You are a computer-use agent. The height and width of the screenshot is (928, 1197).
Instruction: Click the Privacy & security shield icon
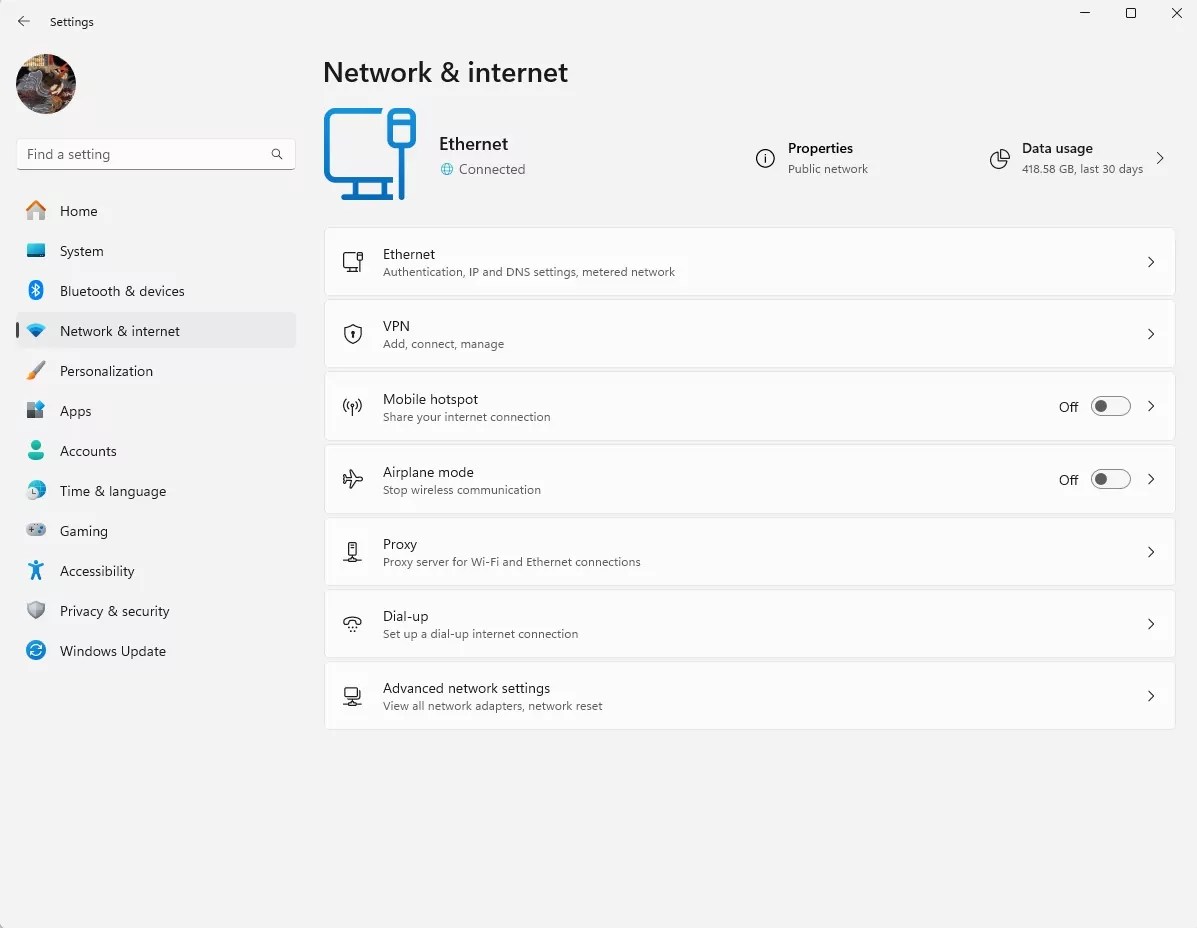(x=36, y=611)
